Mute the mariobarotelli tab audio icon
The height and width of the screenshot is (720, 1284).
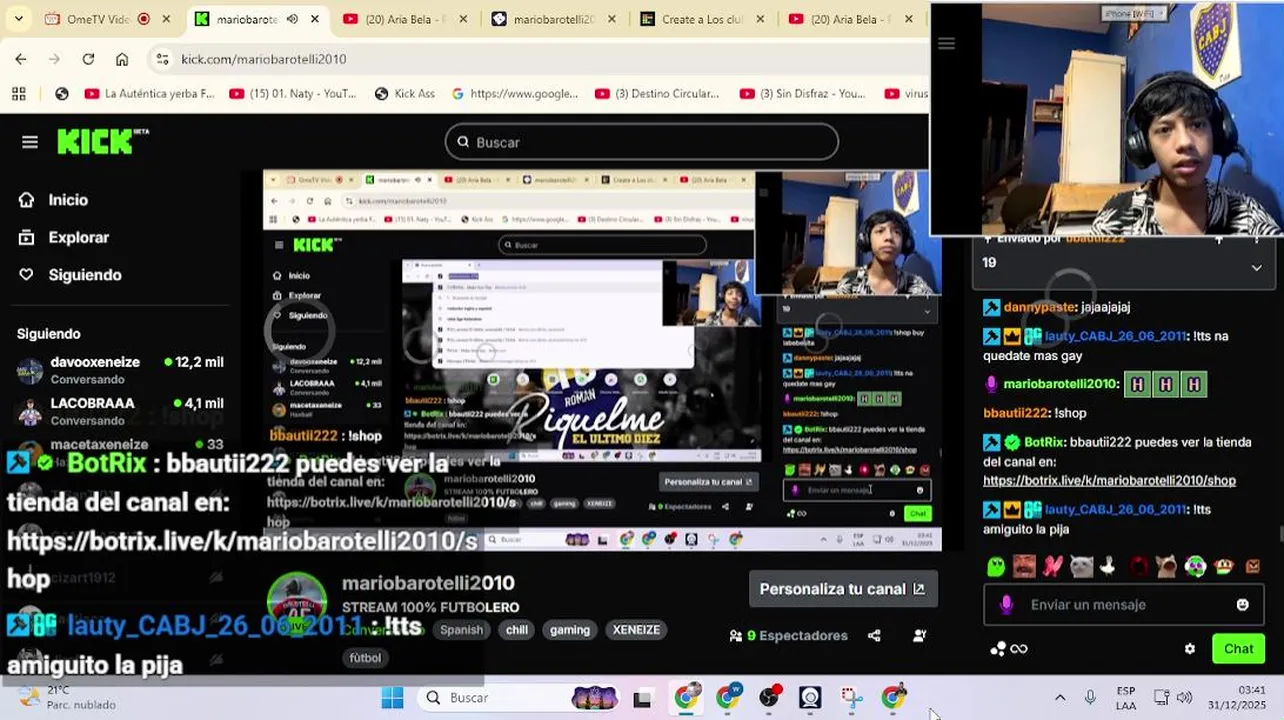tap(292, 19)
